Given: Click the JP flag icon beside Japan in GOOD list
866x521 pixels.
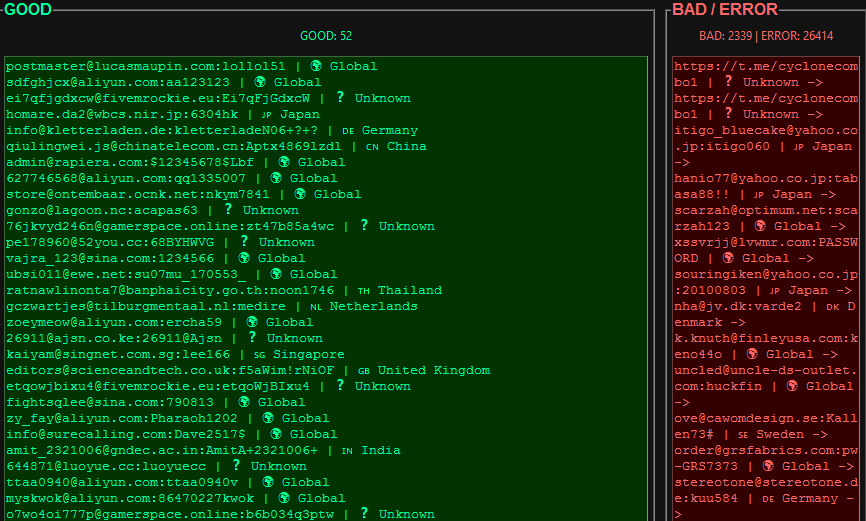Looking at the screenshot, I should [267, 115].
